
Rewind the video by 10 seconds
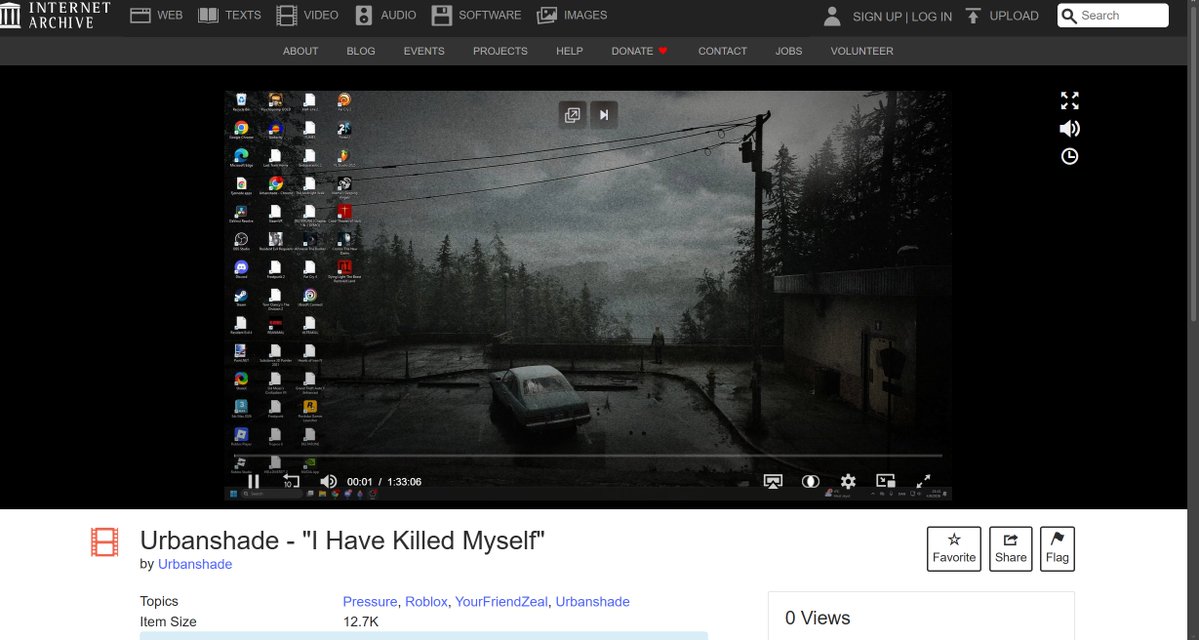point(291,481)
